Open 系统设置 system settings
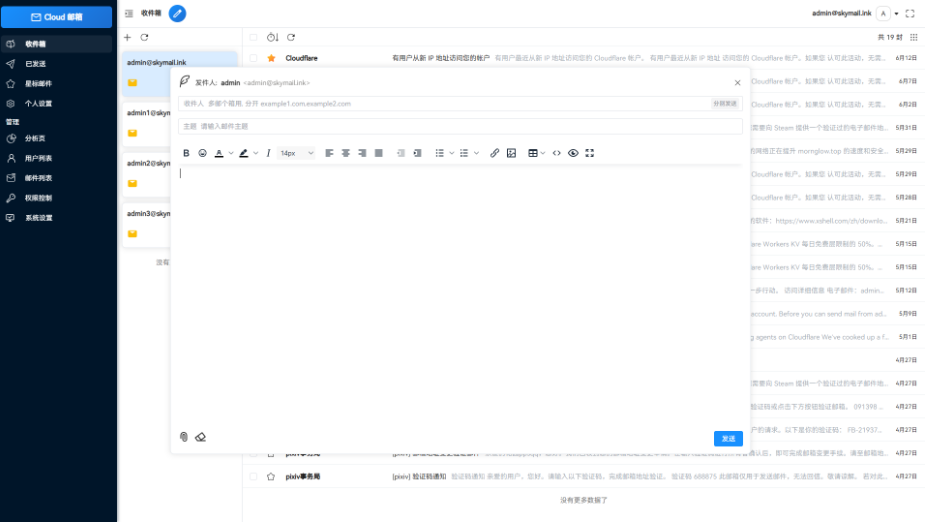Screen dimensions: 936x525 coord(57,220)
